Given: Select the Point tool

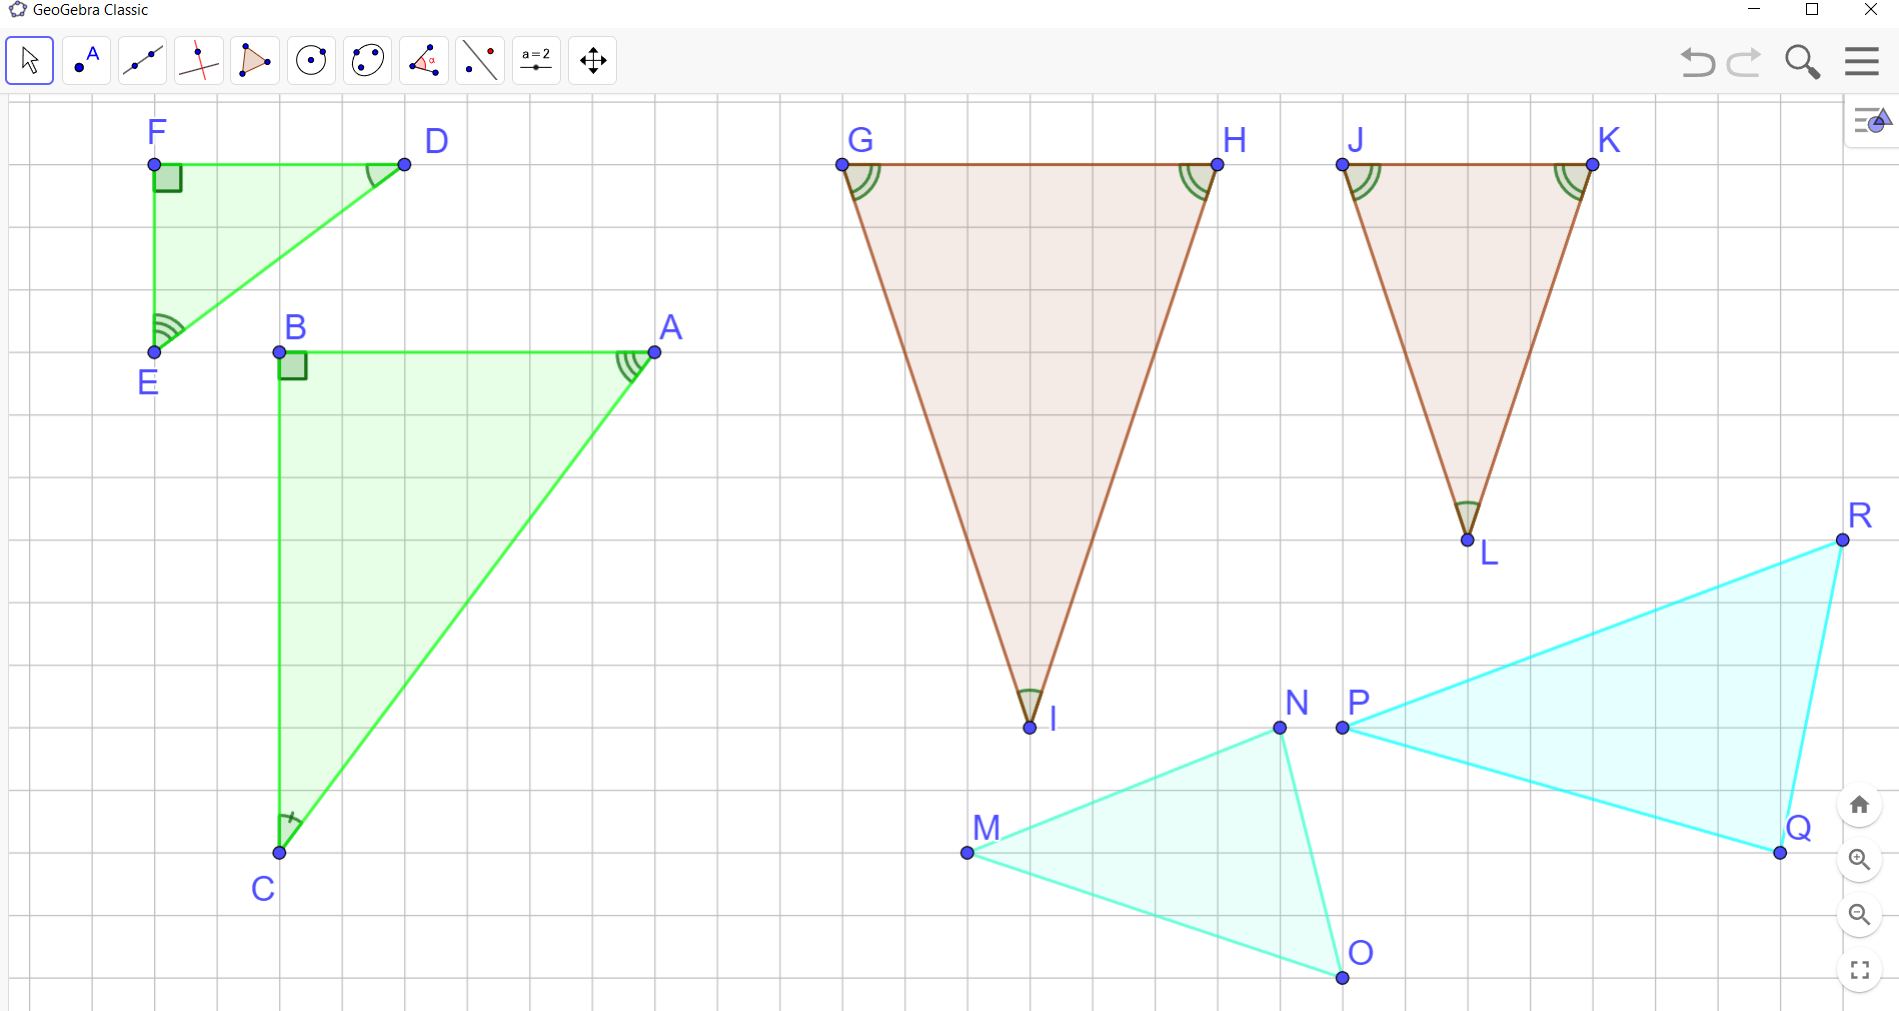Looking at the screenshot, I should coord(86,61).
